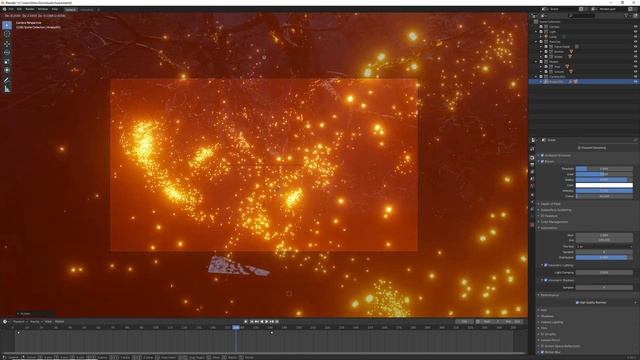Open the Tile Size dropdown

[x=604, y=247]
